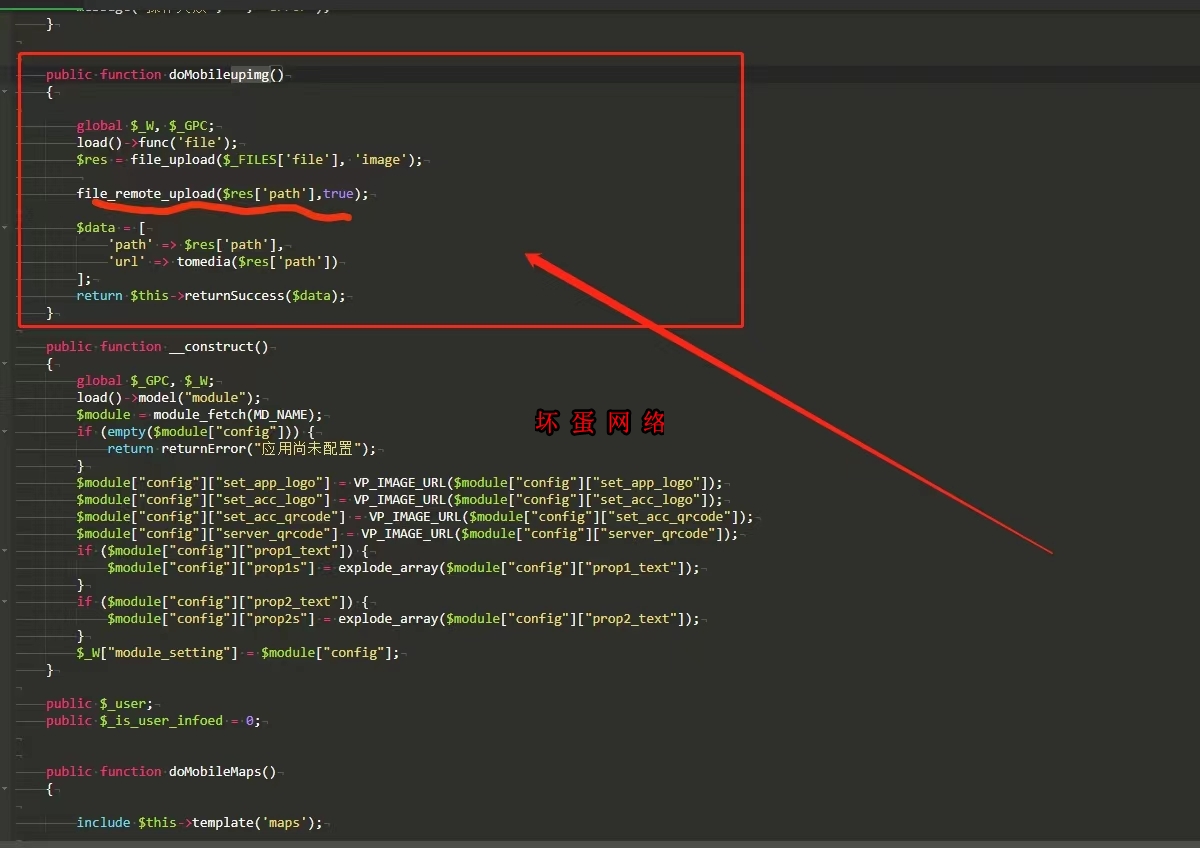Click the $_W["module_setting"] assignment line

tap(238, 652)
